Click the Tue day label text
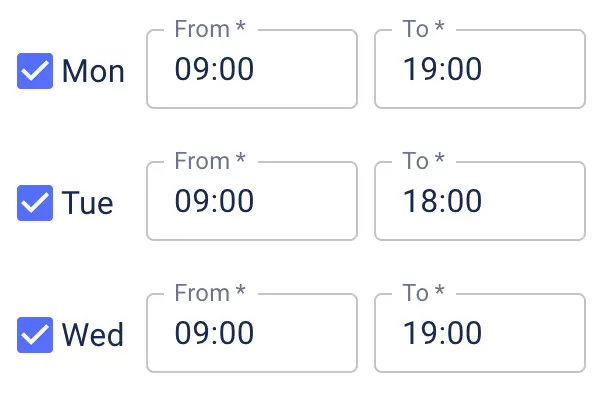The image size is (600, 400). 88,203
